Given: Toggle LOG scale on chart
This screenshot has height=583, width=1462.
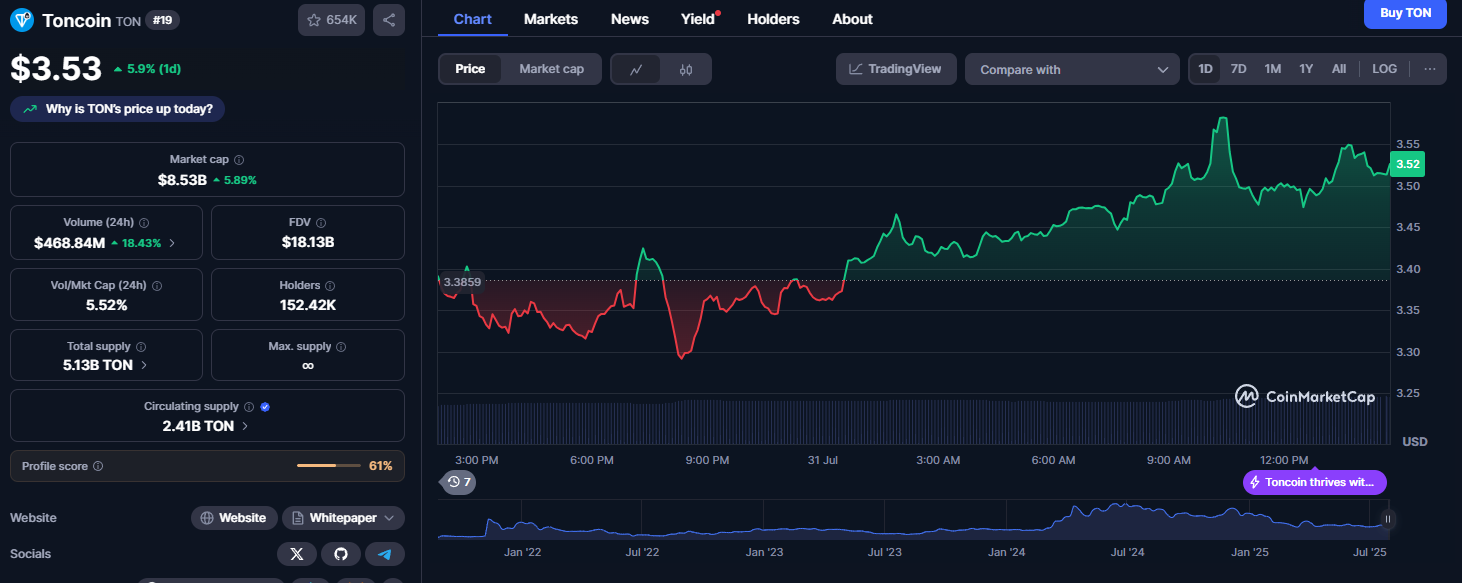Looking at the screenshot, I should click(1384, 69).
